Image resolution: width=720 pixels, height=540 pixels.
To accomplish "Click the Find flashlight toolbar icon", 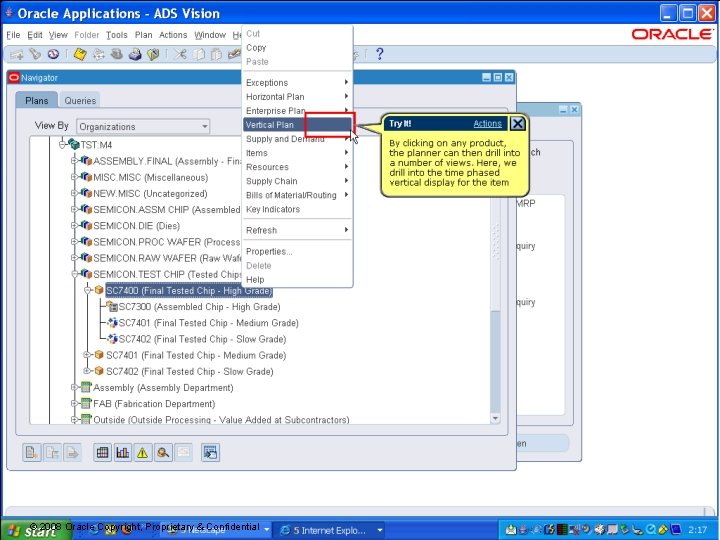I will pos(35,54).
